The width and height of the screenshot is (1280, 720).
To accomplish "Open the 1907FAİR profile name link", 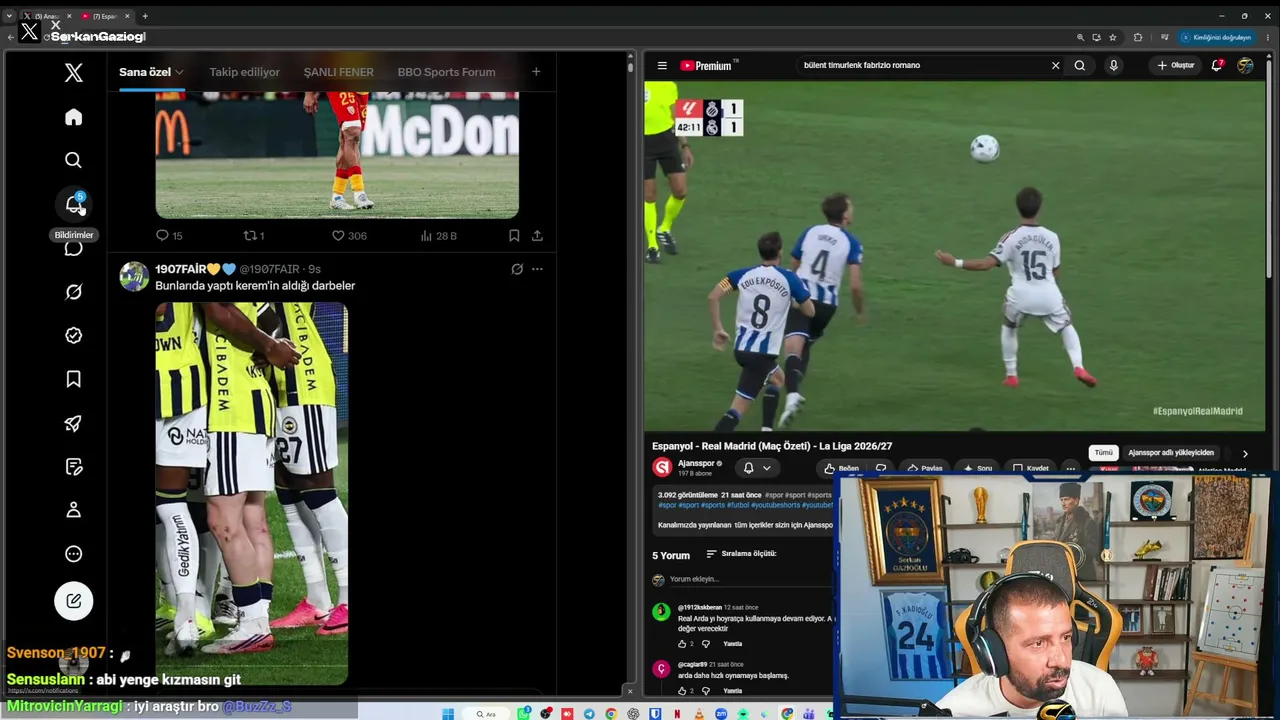I will click(195, 269).
